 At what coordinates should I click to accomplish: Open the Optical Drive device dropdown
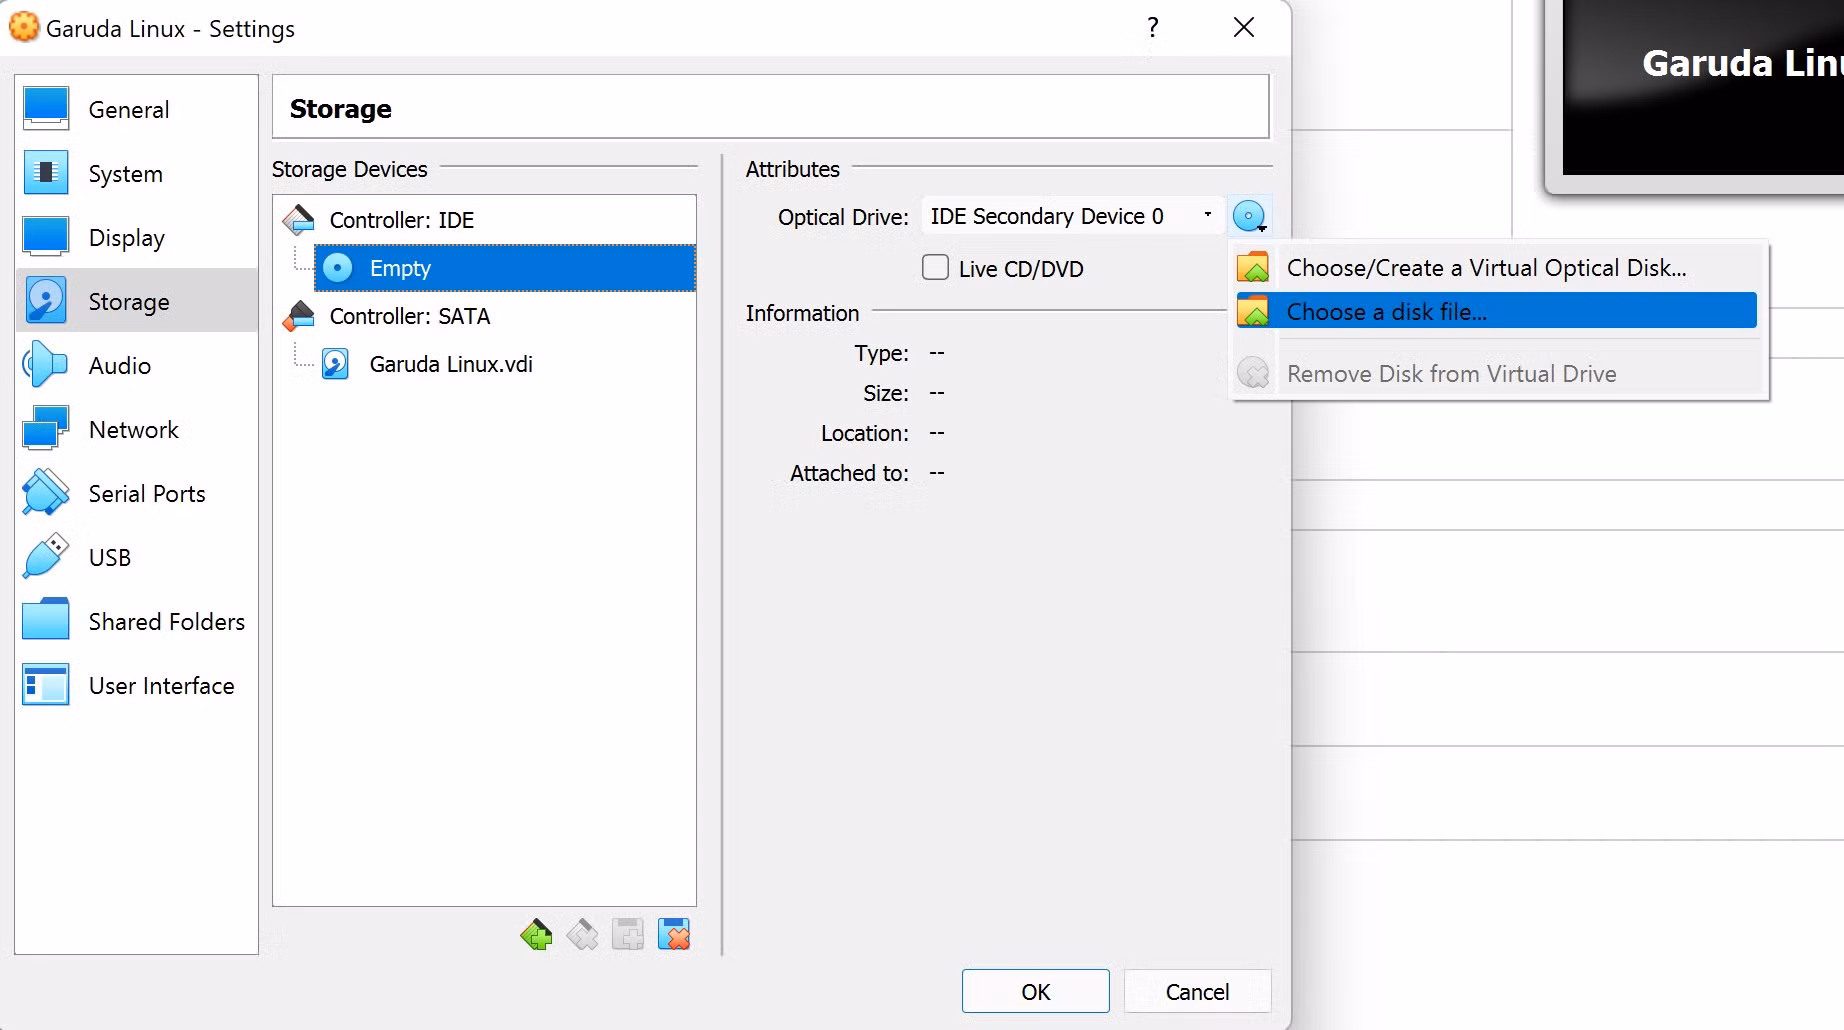[x=1073, y=216]
